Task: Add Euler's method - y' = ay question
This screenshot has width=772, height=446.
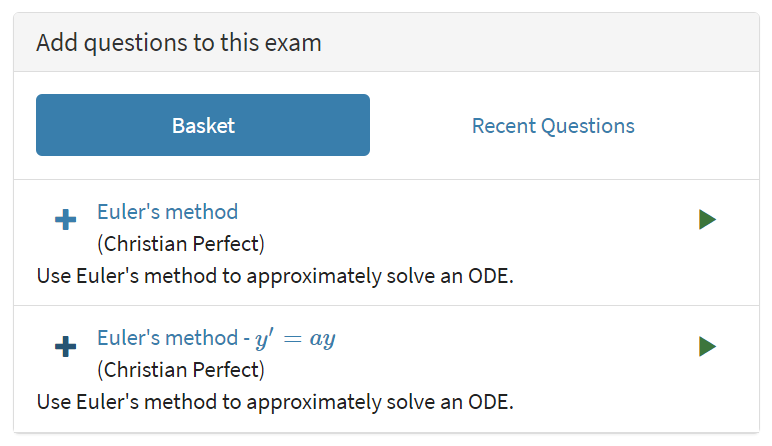Action: pyautogui.click(x=65, y=347)
